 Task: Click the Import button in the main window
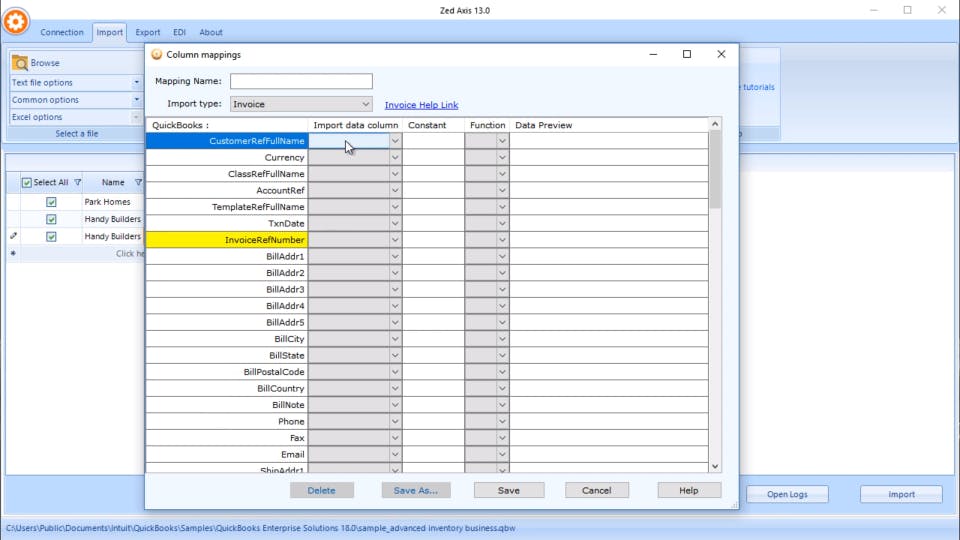point(901,494)
